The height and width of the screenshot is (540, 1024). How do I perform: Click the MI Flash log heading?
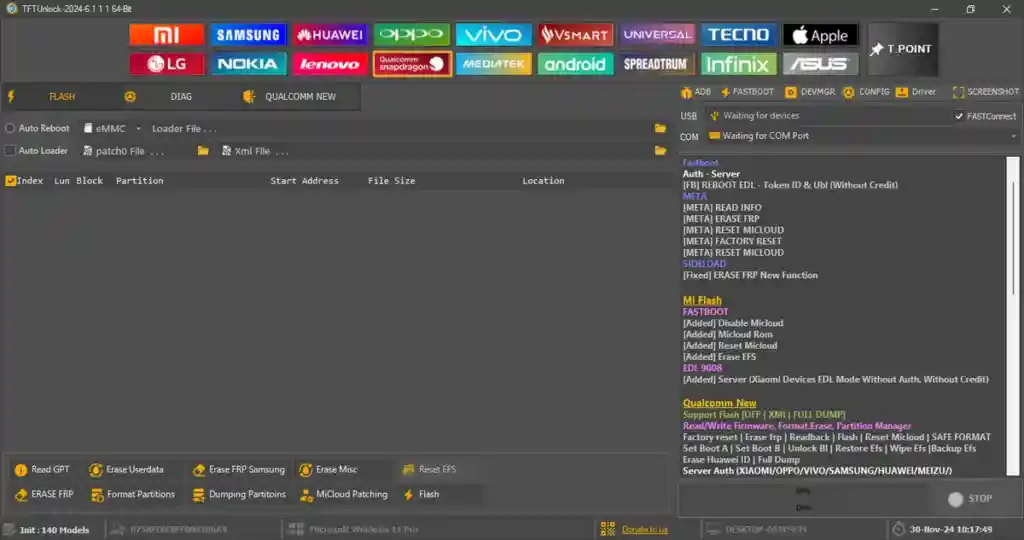coord(702,300)
